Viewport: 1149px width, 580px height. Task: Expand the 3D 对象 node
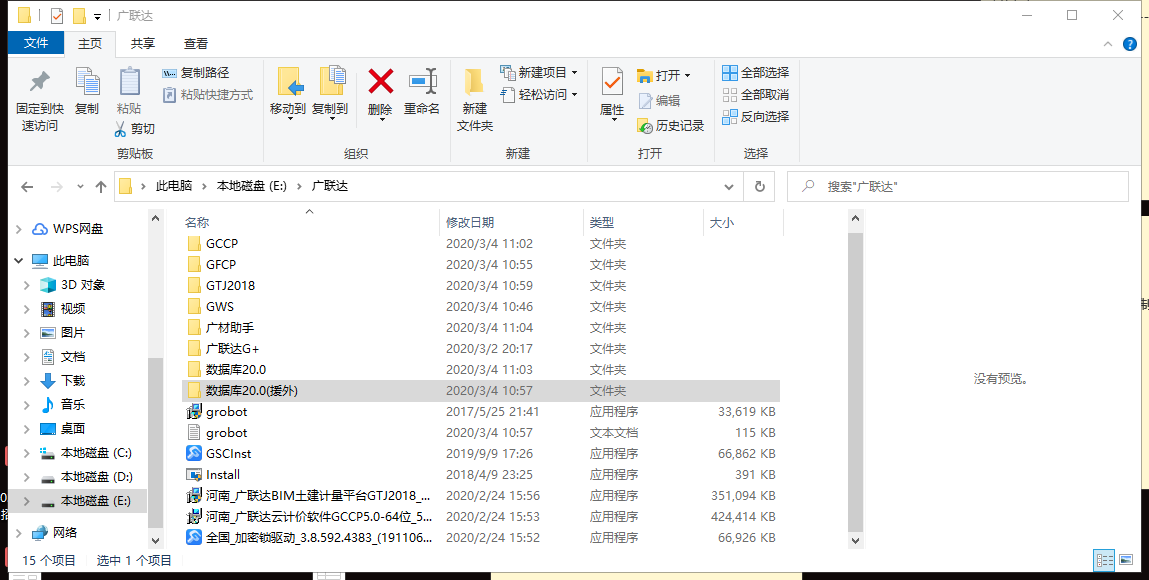point(27,285)
